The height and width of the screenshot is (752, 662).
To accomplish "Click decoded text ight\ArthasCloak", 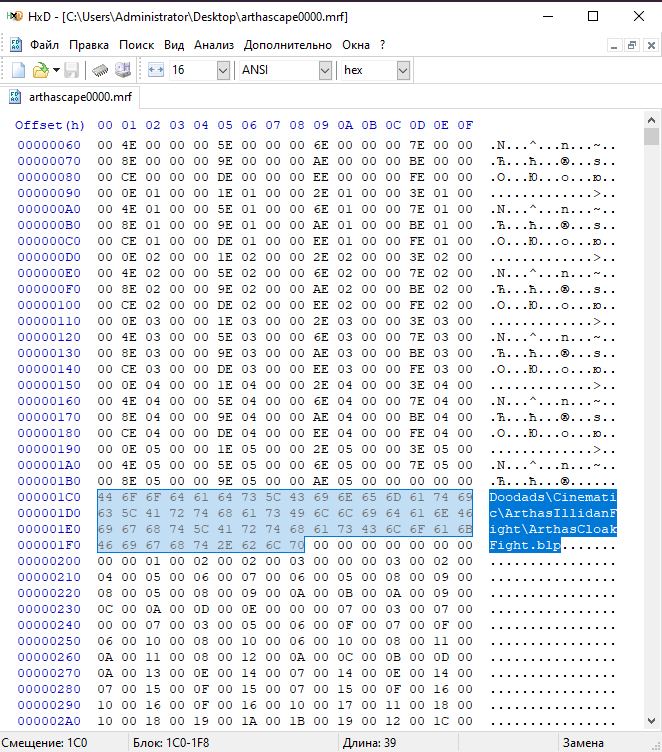I will click(553, 529).
